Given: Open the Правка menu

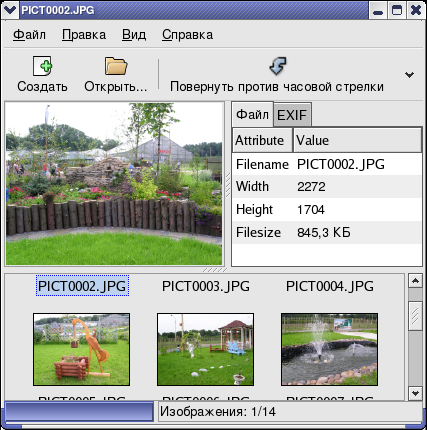Looking at the screenshot, I should [84, 35].
